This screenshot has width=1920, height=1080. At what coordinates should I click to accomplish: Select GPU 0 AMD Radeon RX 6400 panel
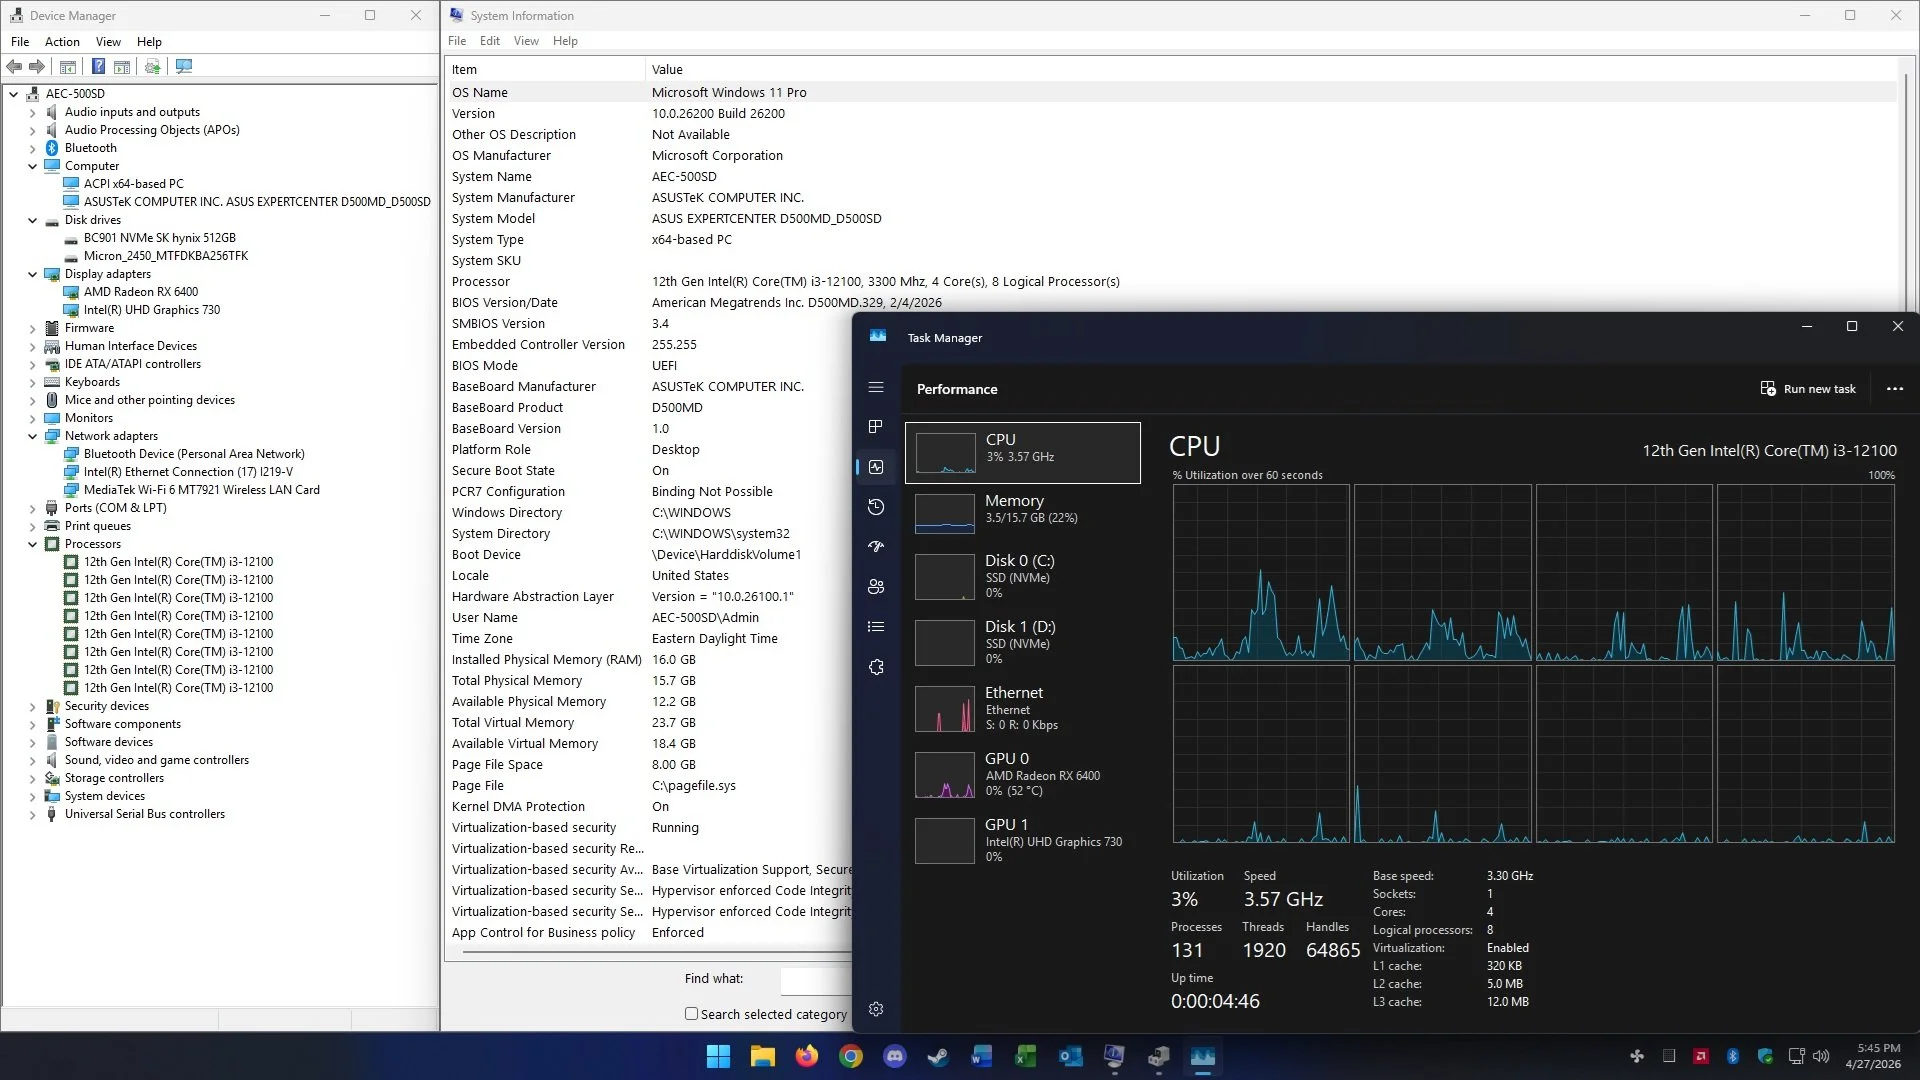(1022, 774)
